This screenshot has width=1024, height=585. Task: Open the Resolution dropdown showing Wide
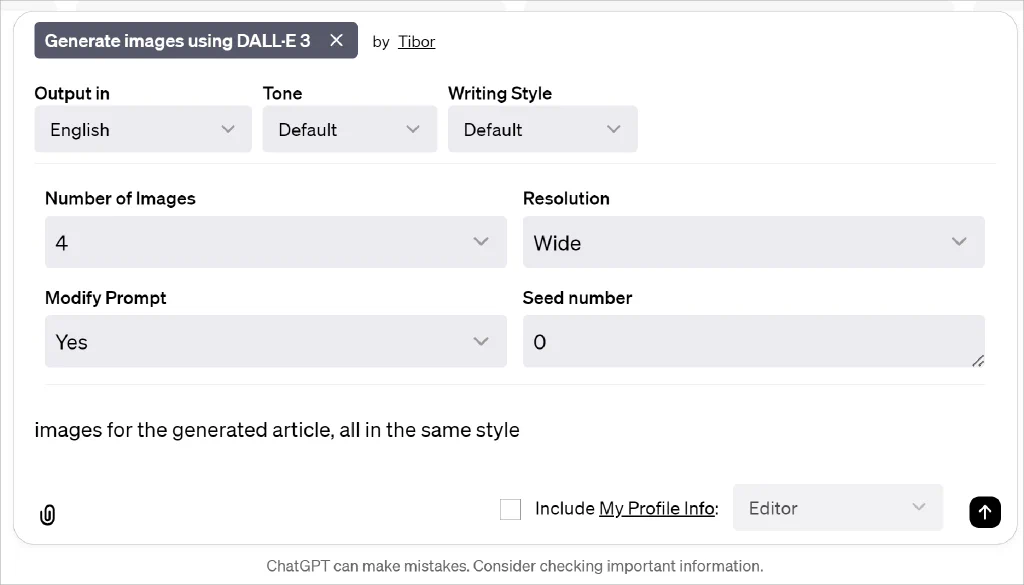753,242
